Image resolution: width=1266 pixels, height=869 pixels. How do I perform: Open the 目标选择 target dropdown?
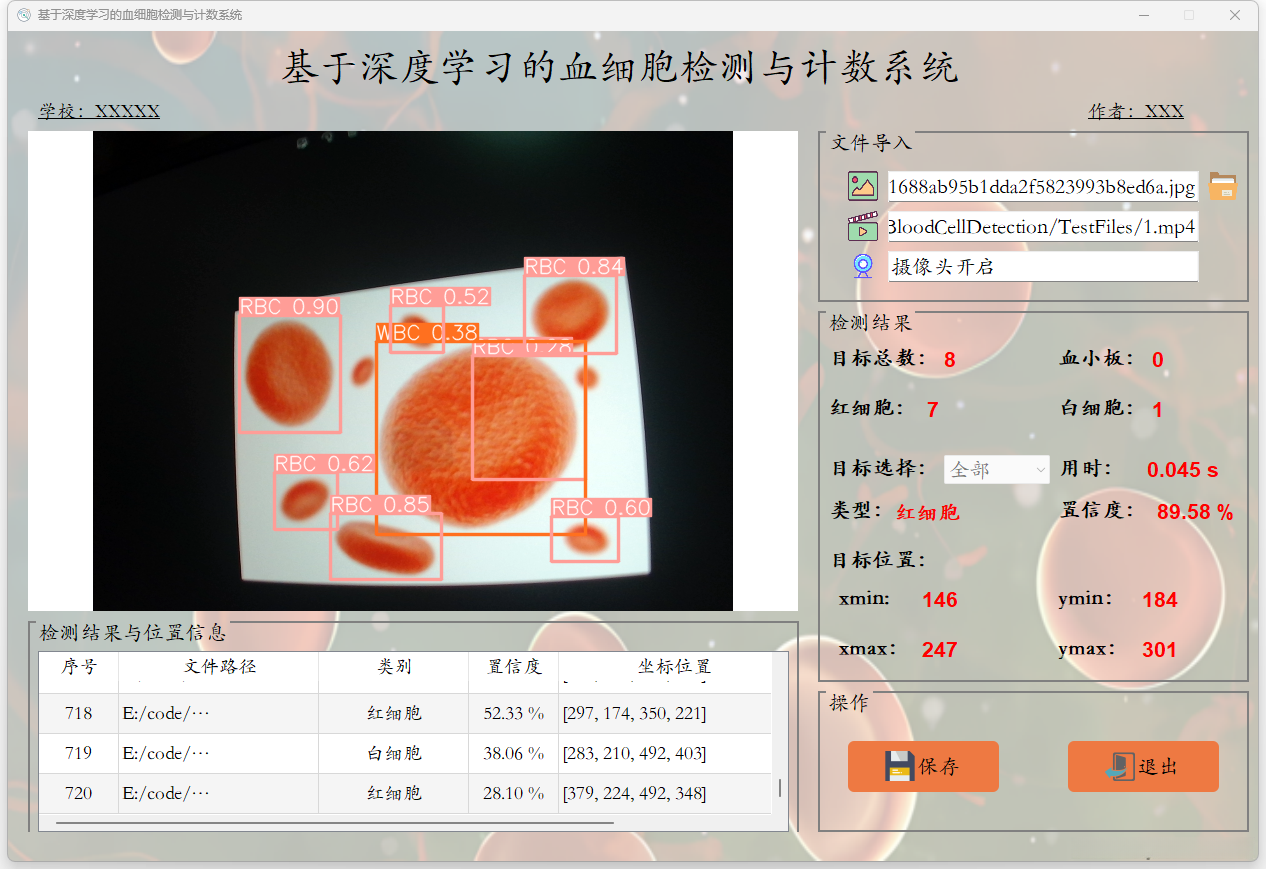[1040, 469]
